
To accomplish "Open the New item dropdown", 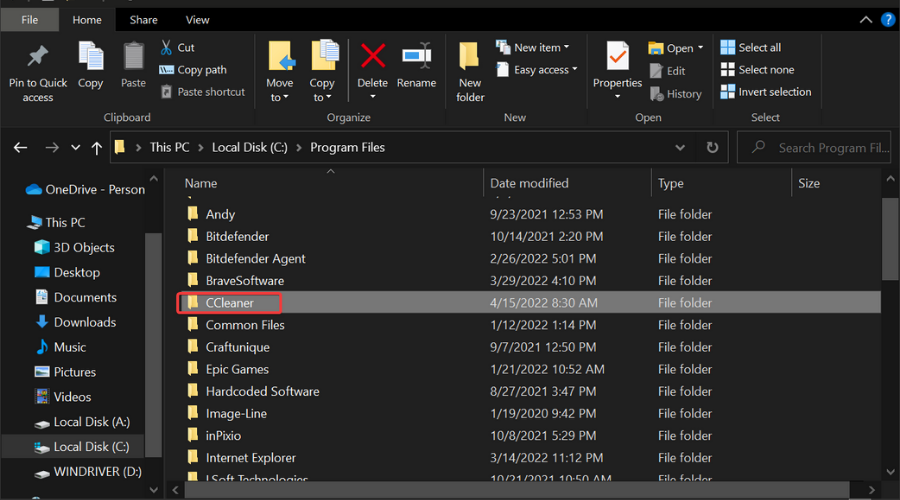I will (x=533, y=48).
